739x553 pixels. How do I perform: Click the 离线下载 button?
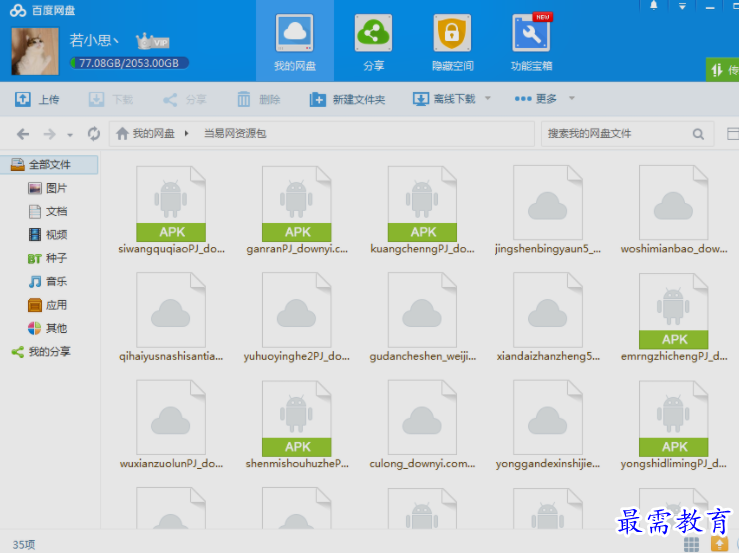click(444, 99)
